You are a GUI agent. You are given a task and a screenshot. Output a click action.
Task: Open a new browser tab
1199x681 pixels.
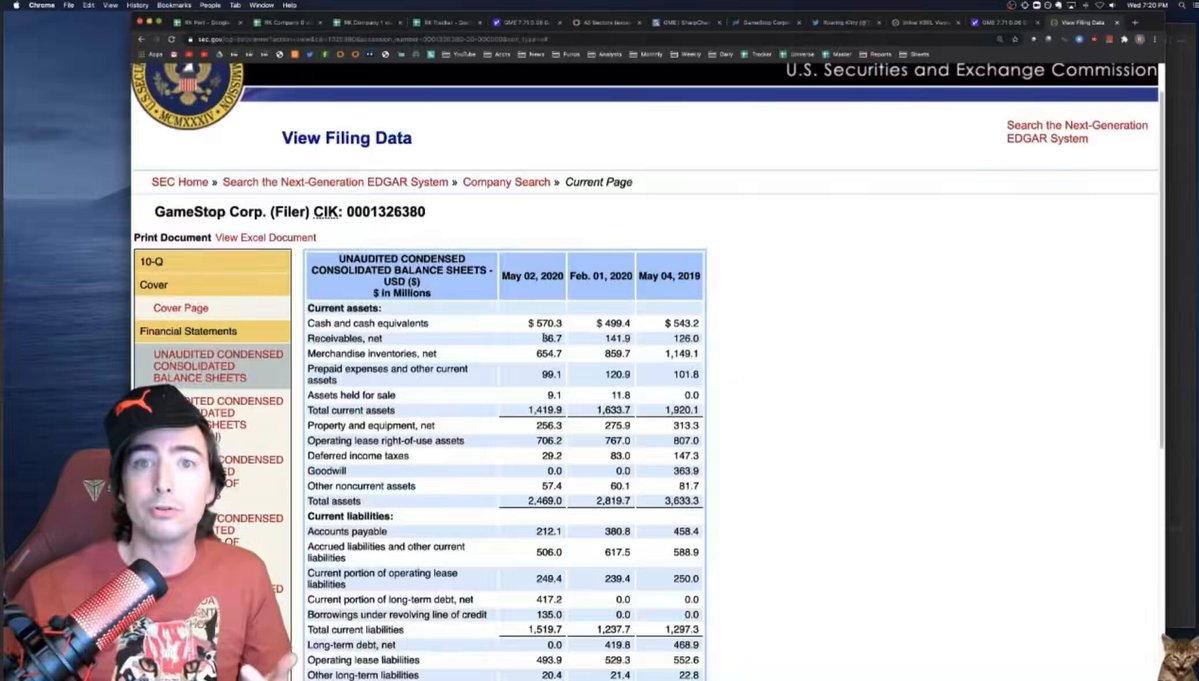point(1135,22)
